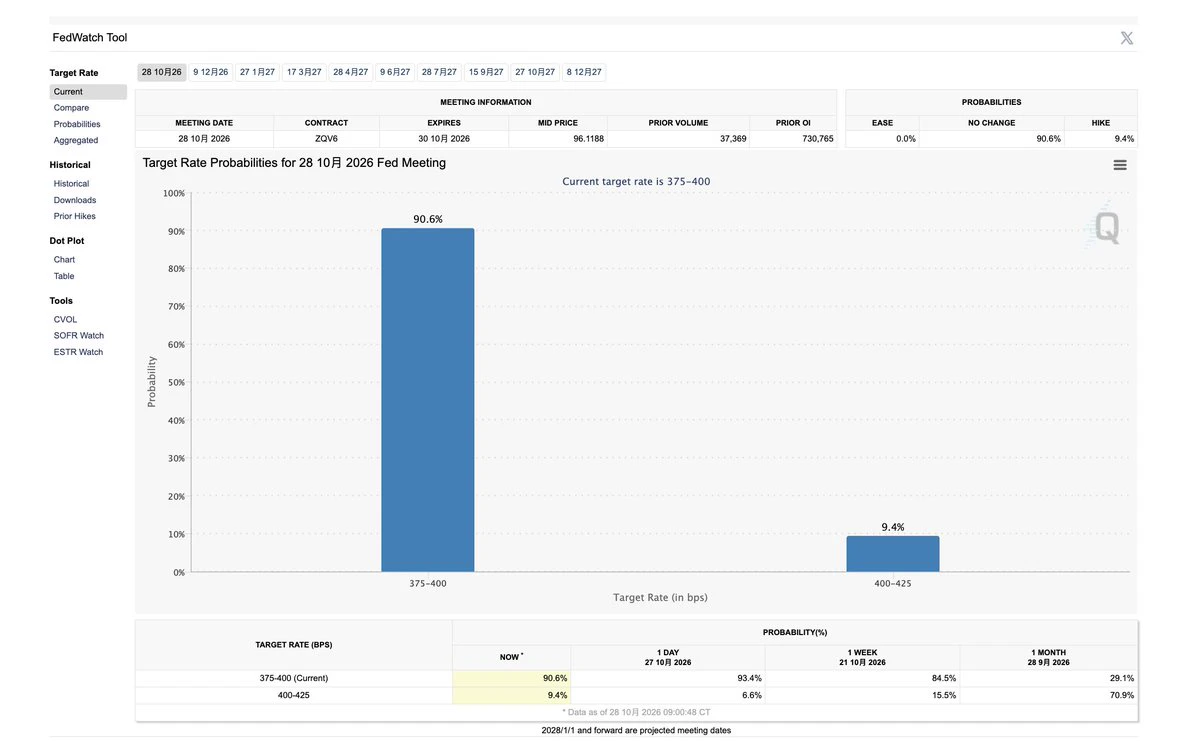
Task: Open the SOFR Watch link
Action: pyautogui.click(x=79, y=336)
